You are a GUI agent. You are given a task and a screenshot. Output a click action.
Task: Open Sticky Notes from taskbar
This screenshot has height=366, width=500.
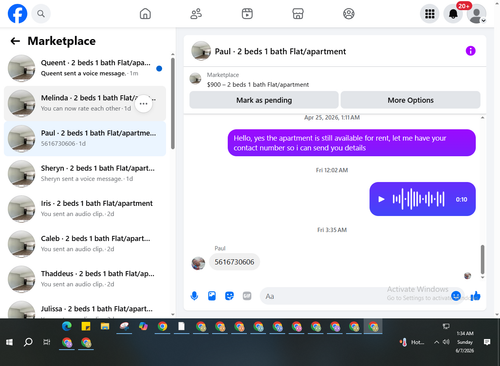(86, 326)
